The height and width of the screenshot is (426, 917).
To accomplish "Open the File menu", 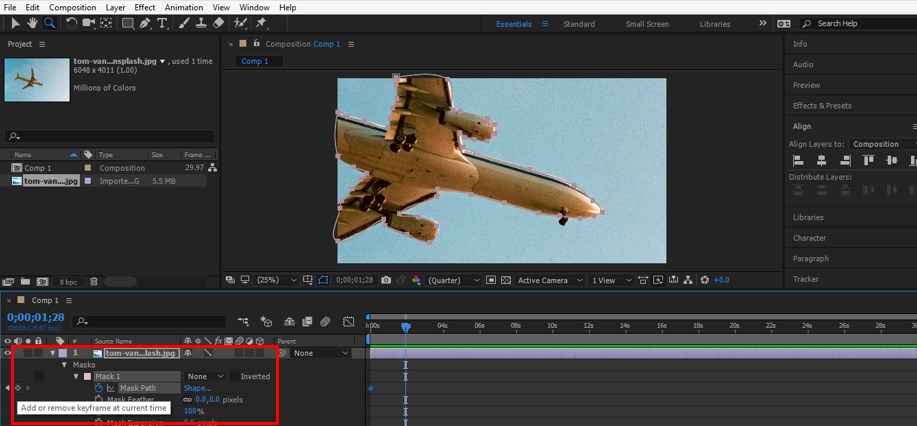I will (x=10, y=8).
